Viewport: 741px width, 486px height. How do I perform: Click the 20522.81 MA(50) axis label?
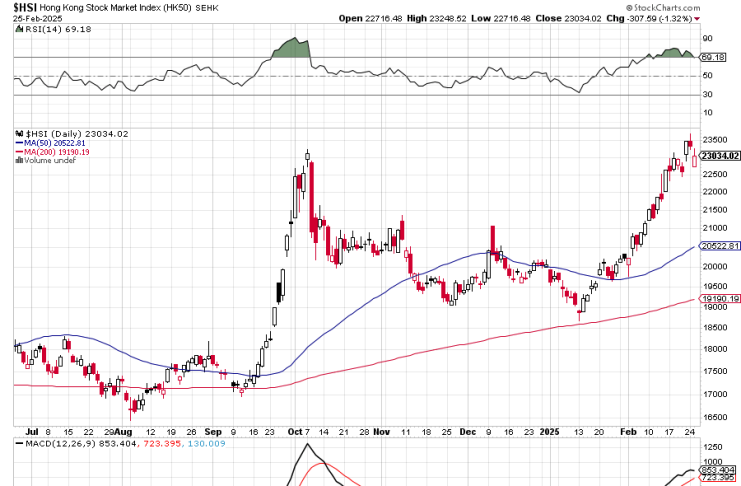click(720, 246)
